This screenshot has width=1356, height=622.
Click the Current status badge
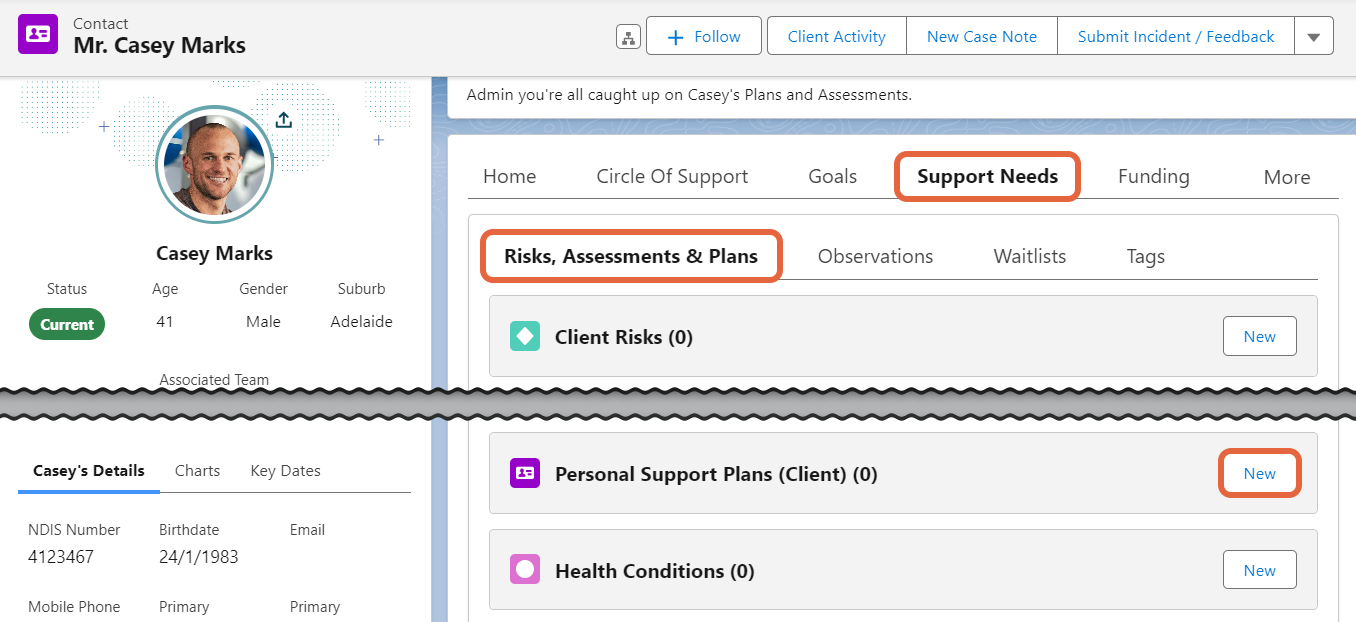tap(66, 324)
